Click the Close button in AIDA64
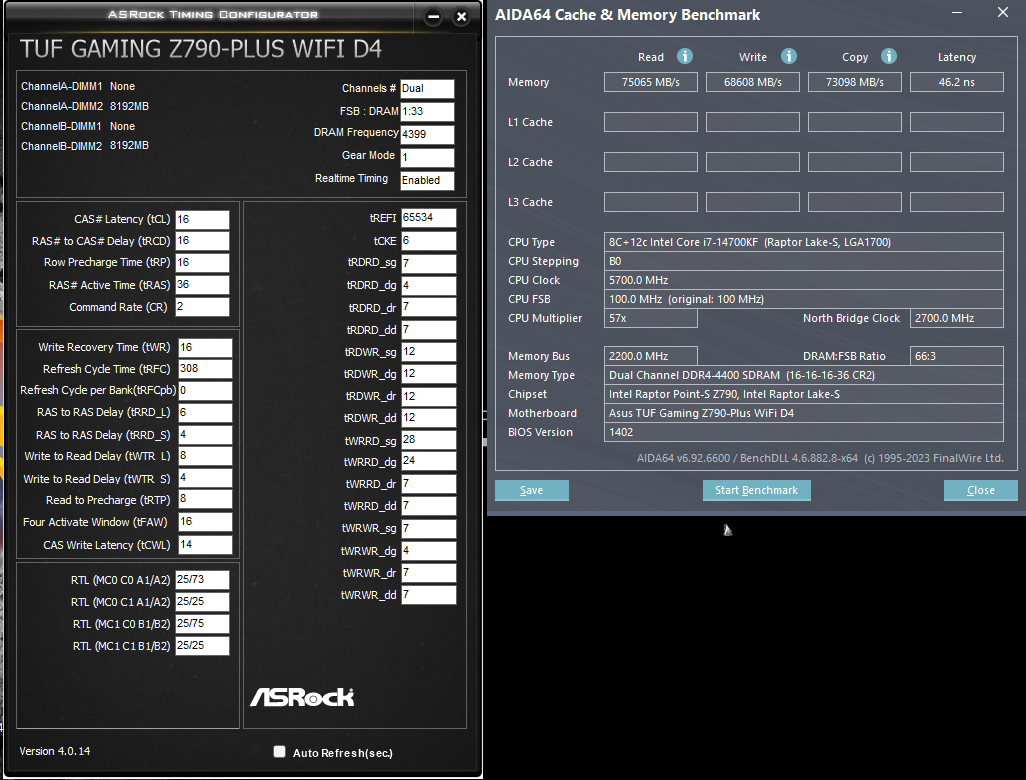 [980, 490]
